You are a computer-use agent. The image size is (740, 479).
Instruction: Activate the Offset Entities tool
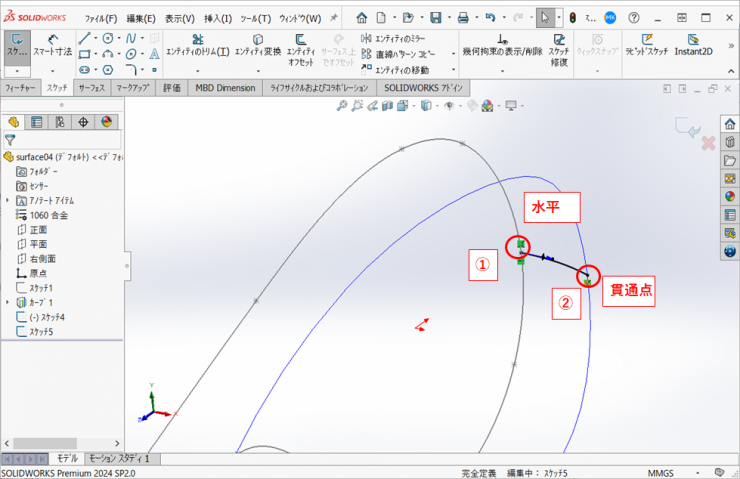coord(301,46)
